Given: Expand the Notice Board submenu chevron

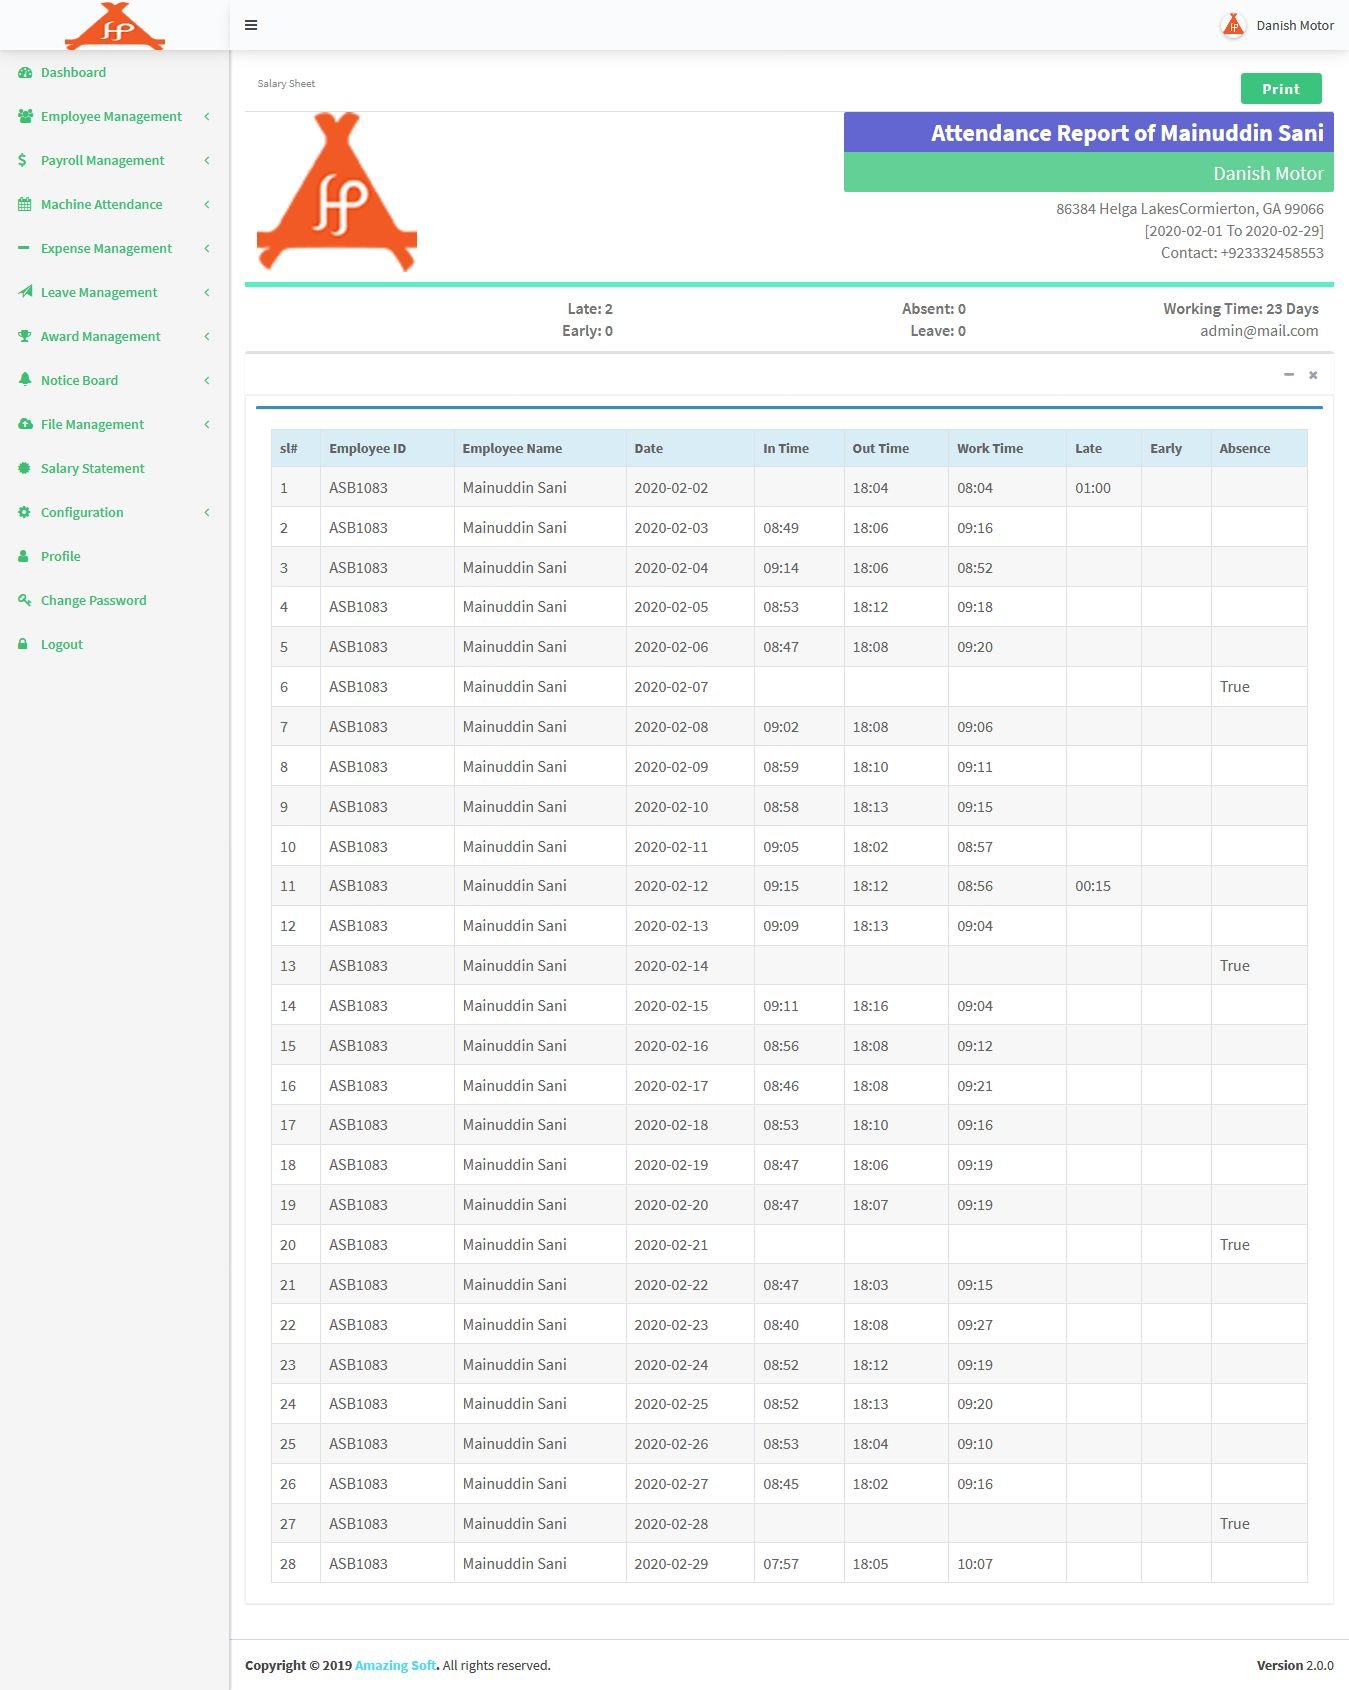Looking at the screenshot, I should click(x=207, y=381).
